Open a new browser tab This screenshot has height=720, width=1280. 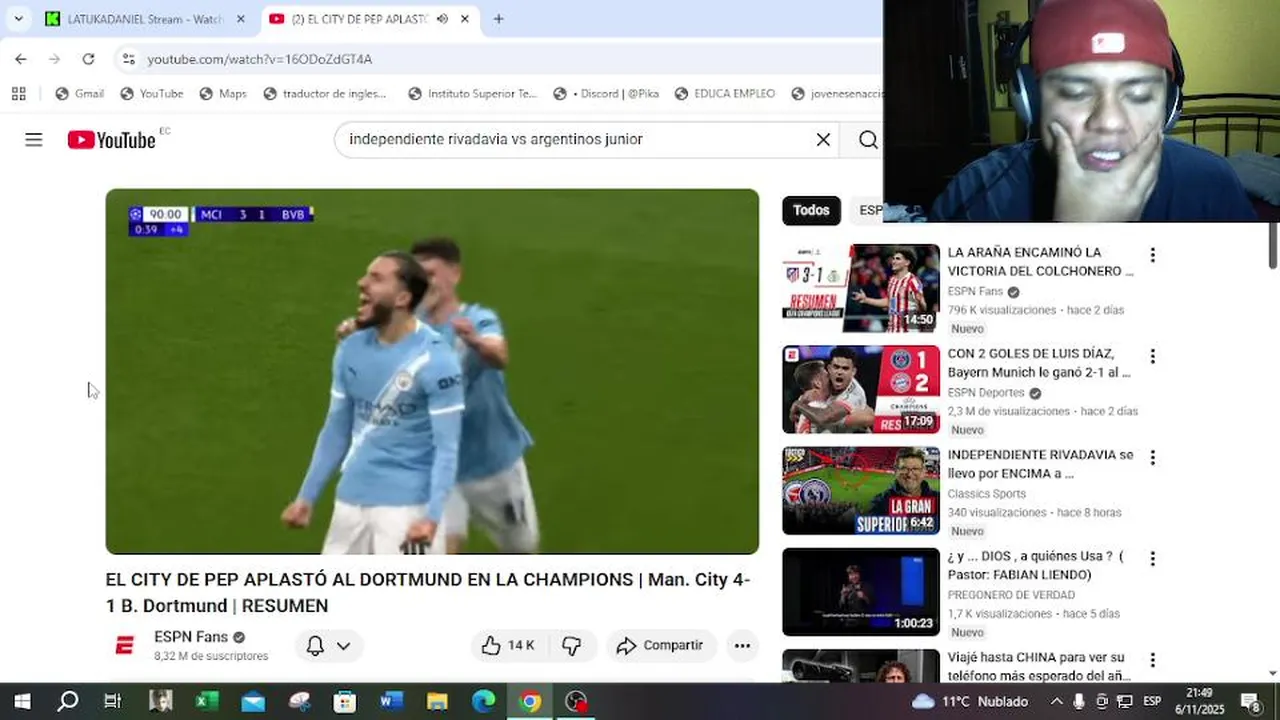(499, 19)
